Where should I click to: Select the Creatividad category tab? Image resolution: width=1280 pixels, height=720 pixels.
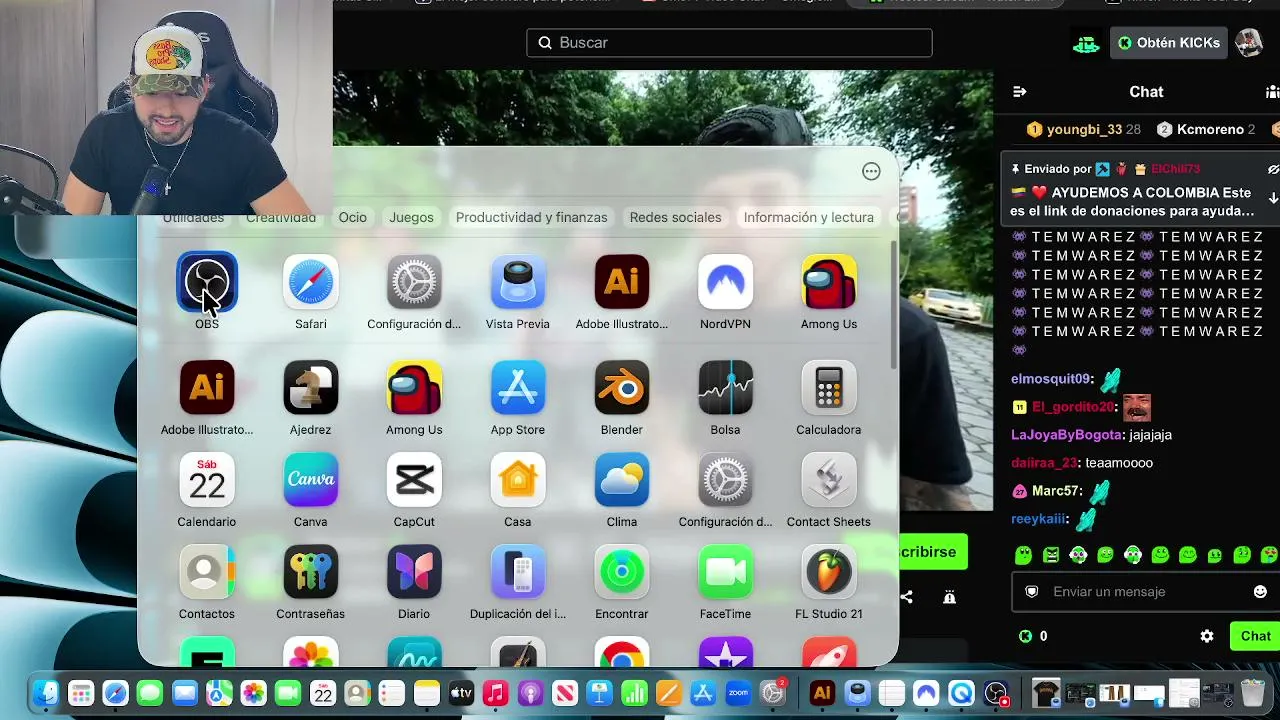click(x=281, y=217)
